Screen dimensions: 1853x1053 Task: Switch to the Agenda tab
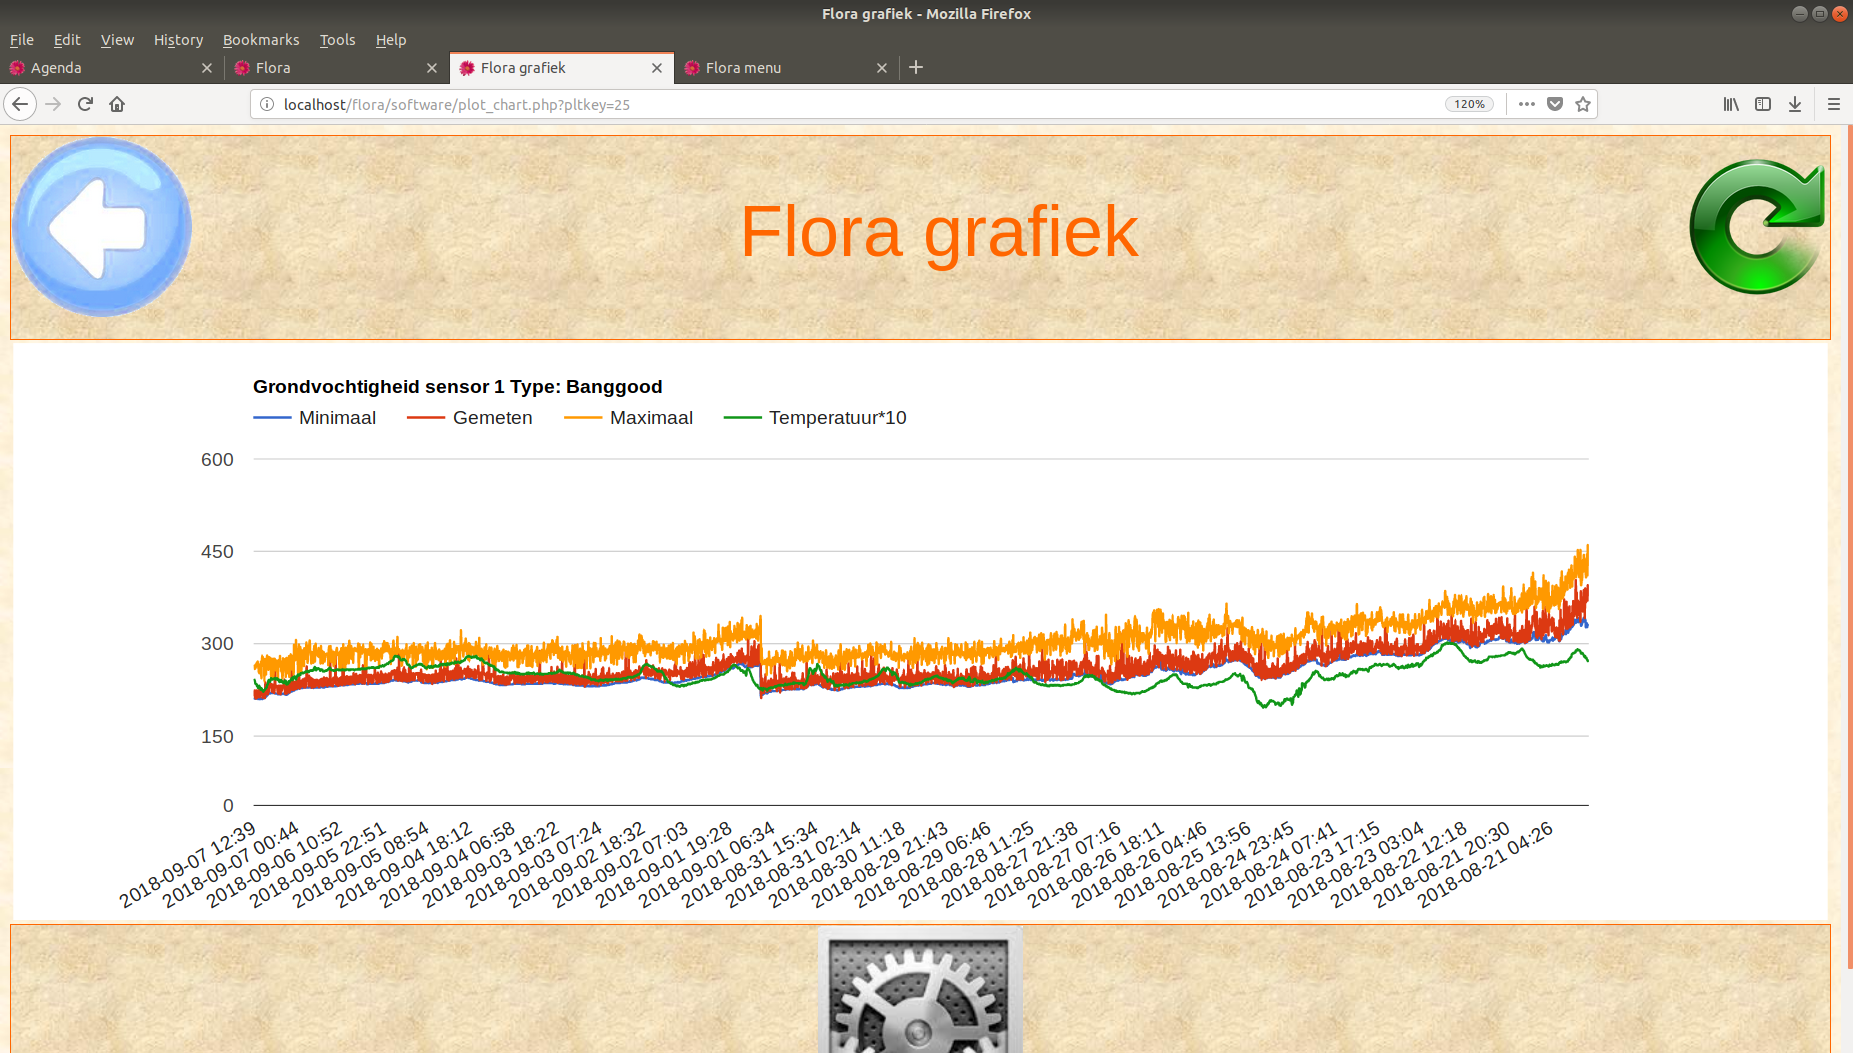[100, 68]
